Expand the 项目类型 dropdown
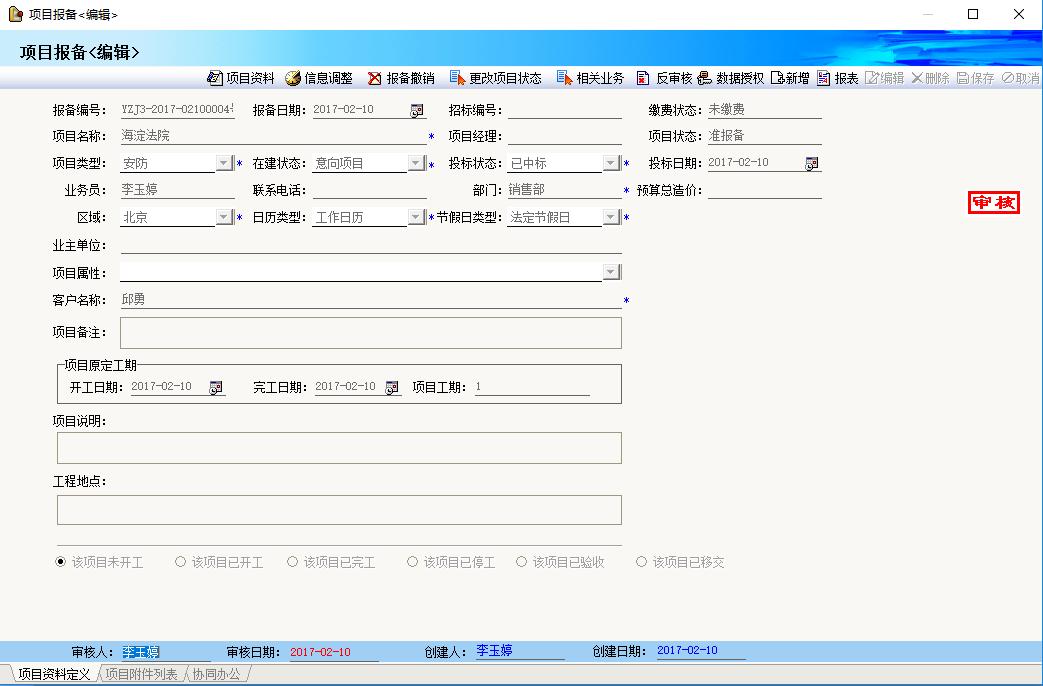Screen dimensions: 1043x686 pos(224,163)
